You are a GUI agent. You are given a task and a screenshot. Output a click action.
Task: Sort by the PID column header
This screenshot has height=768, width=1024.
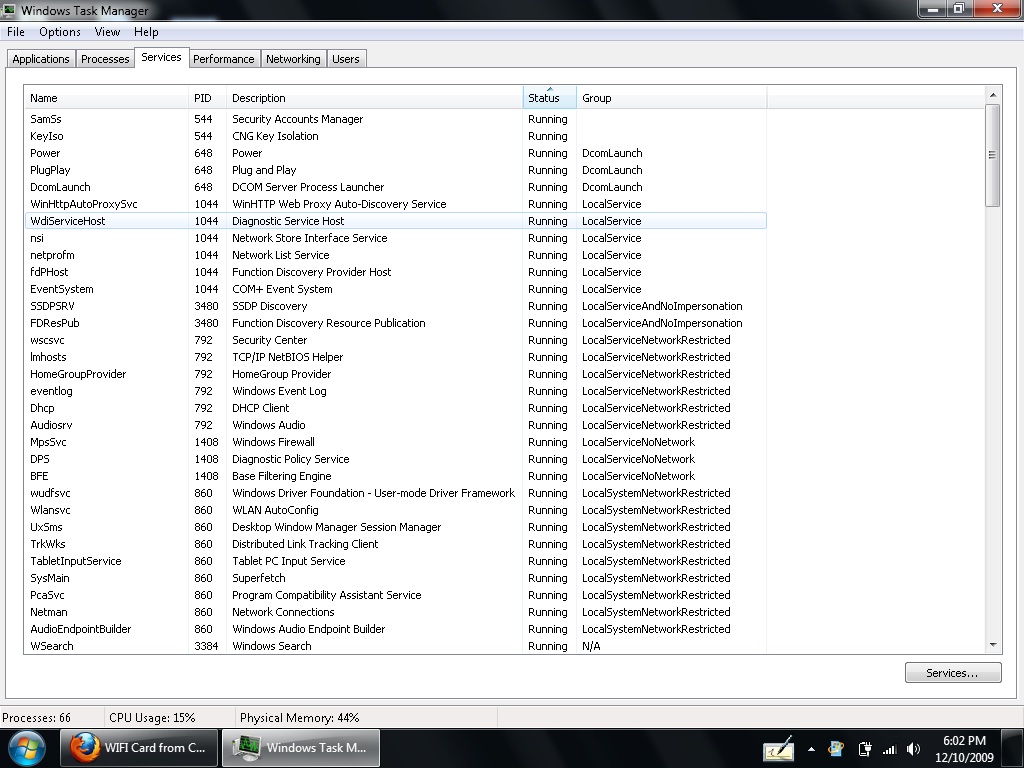pyautogui.click(x=207, y=98)
